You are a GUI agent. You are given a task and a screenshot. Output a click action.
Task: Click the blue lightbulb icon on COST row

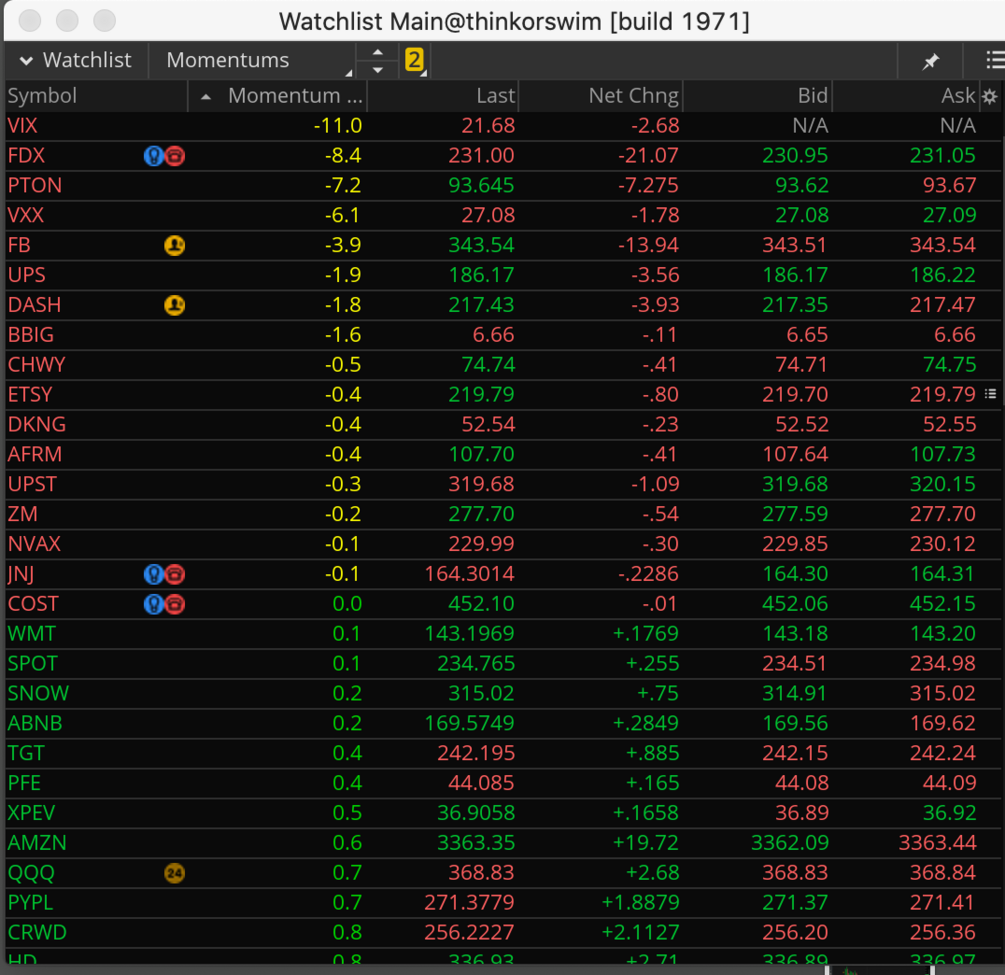pyautogui.click(x=154, y=604)
